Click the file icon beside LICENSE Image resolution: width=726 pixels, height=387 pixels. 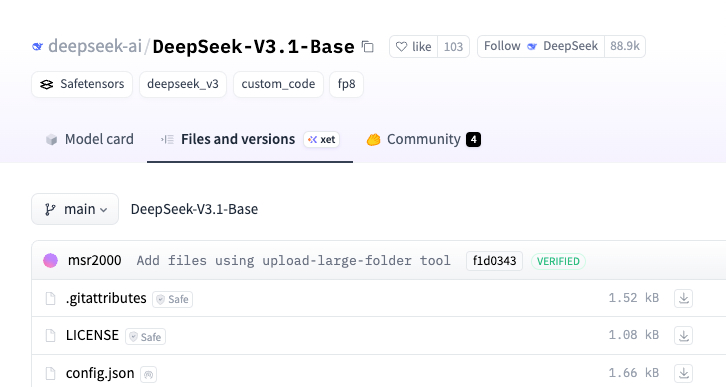pos(50,336)
